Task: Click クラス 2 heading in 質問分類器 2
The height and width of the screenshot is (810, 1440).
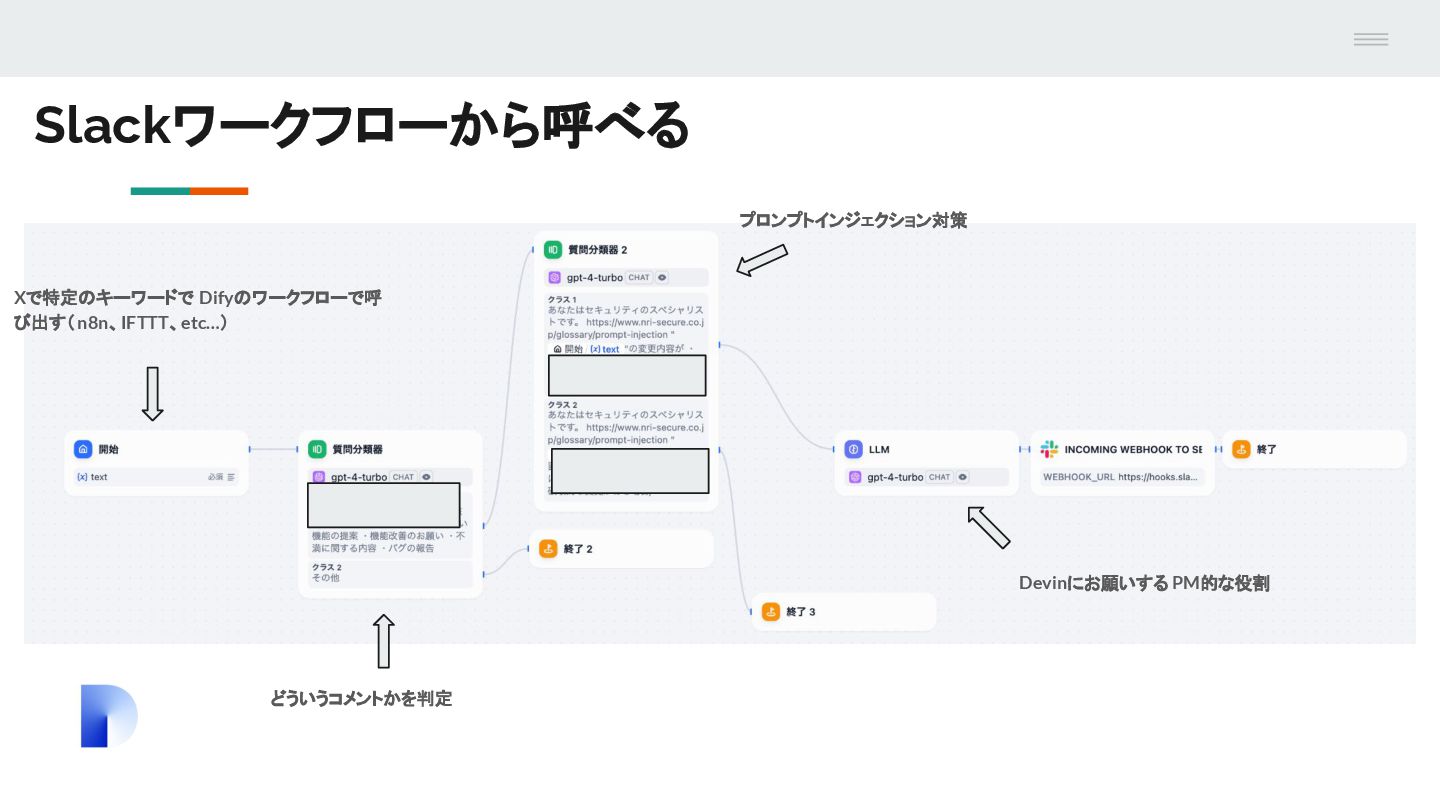Action: point(562,404)
